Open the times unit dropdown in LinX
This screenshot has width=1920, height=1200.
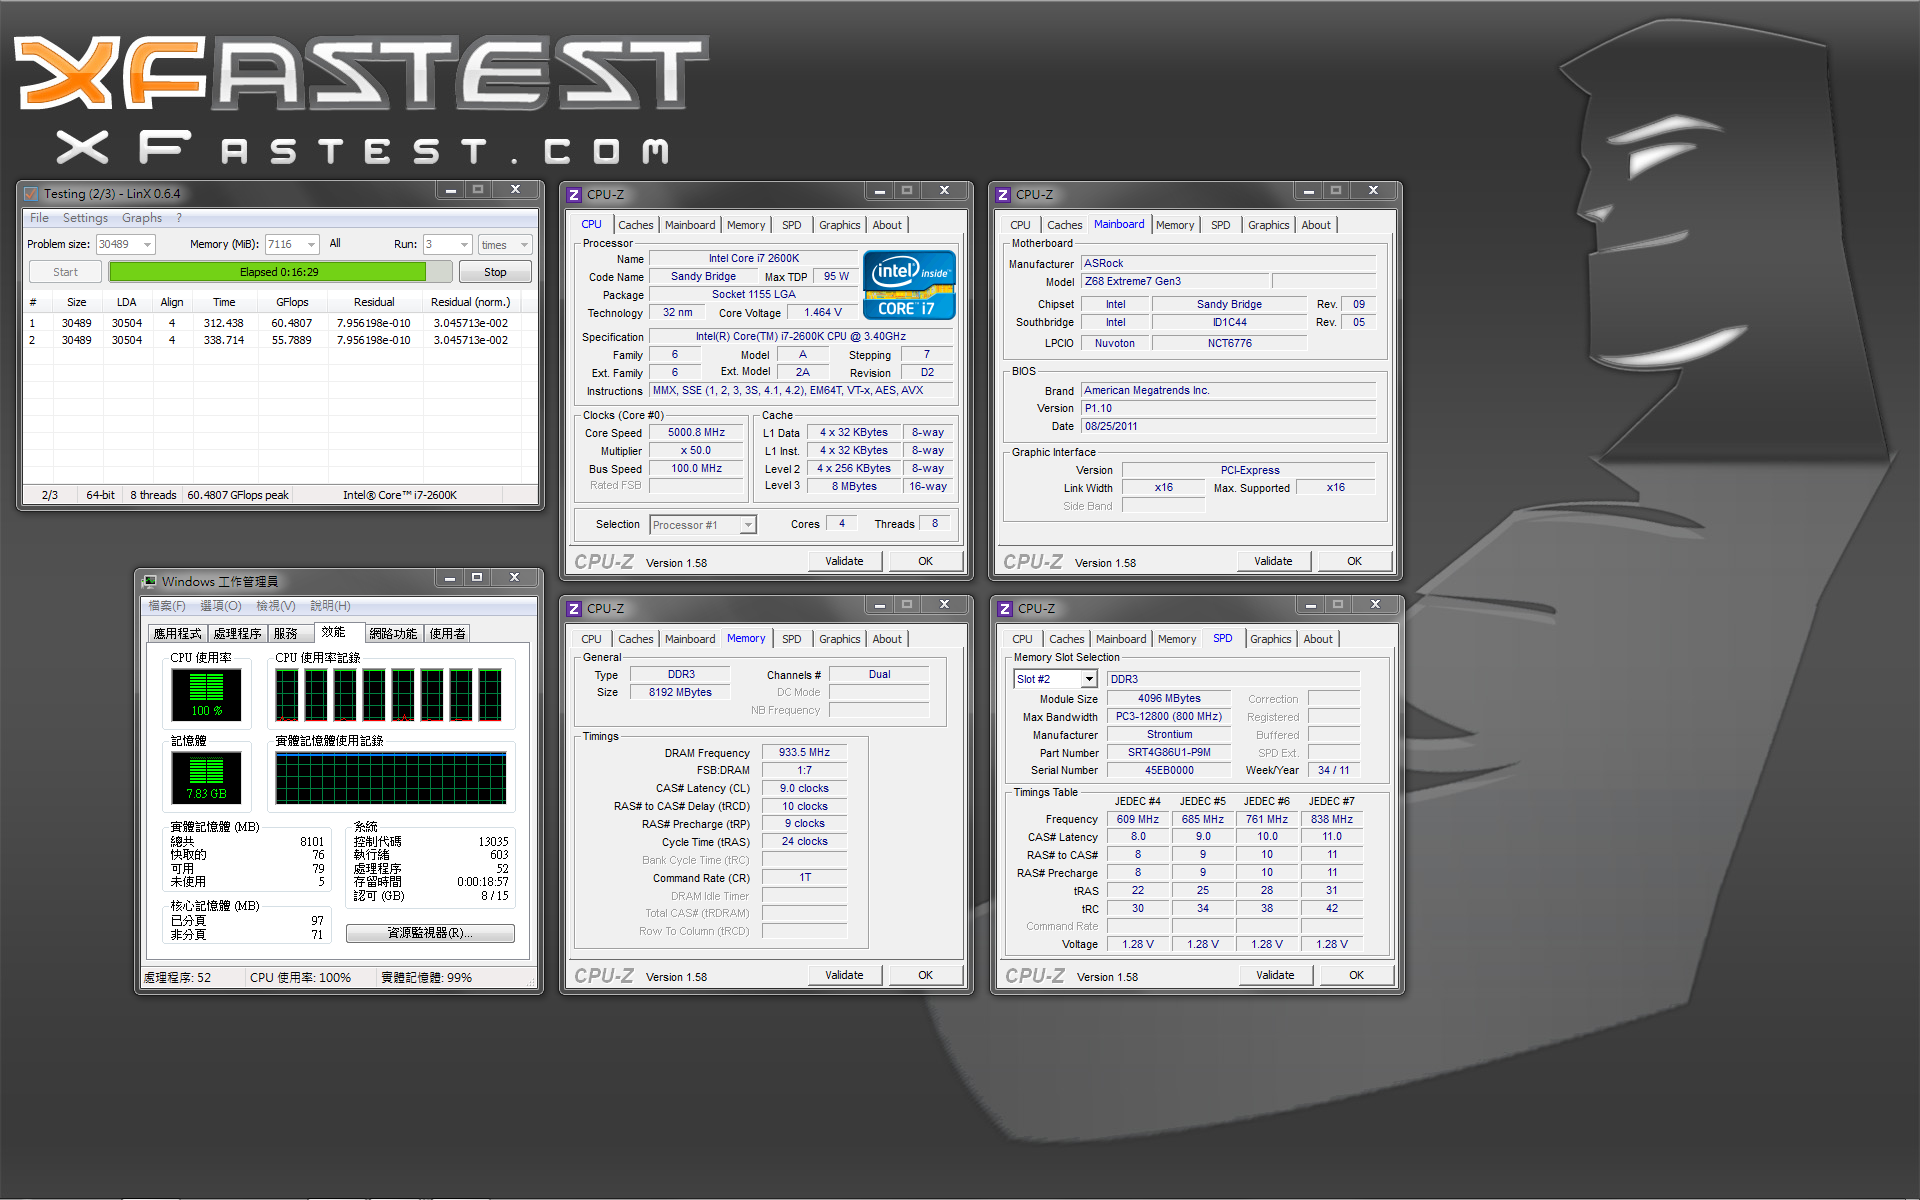pos(524,245)
